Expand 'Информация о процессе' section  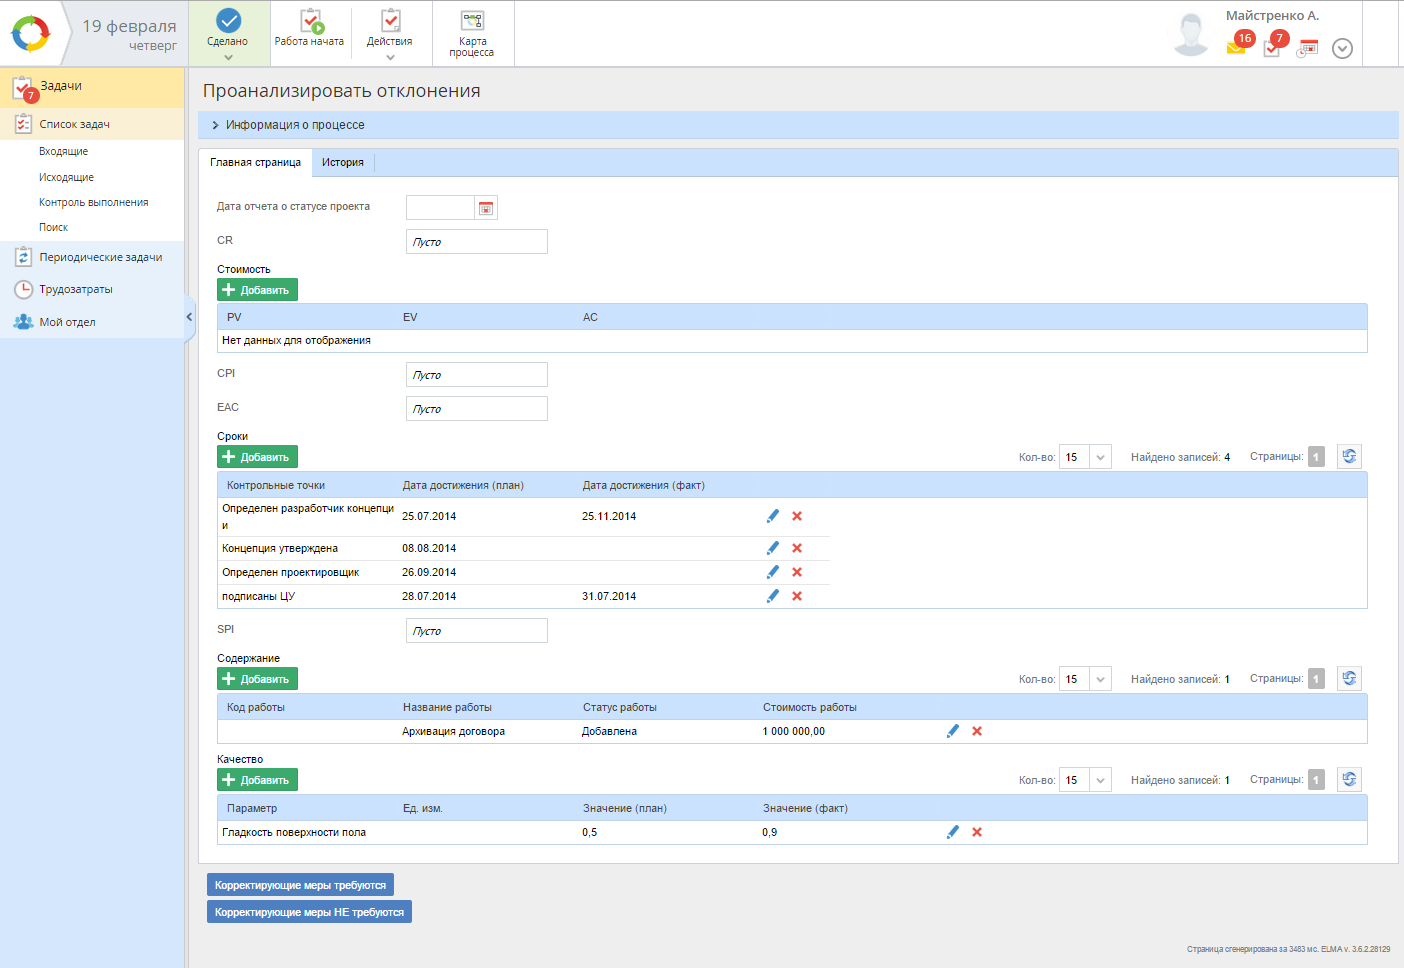click(215, 125)
